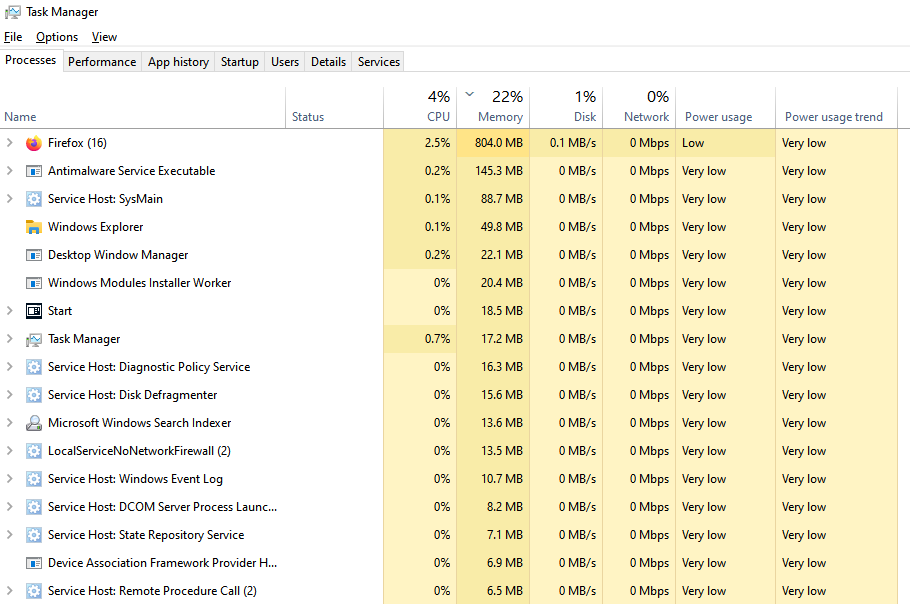
Task: Go to the Details tab
Action: point(328,62)
